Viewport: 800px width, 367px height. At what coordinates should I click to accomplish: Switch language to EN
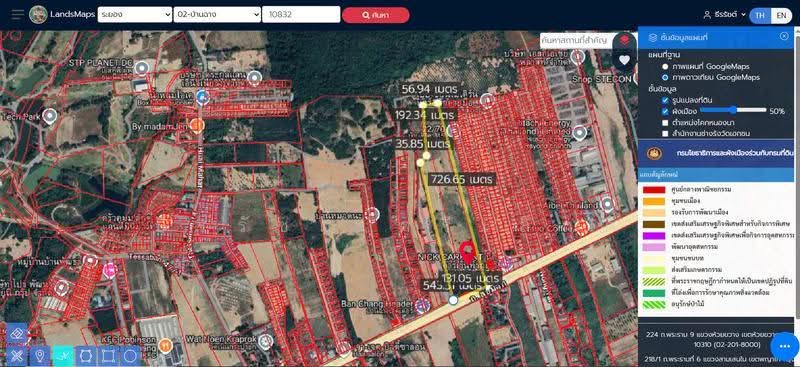pyautogui.click(x=781, y=15)
